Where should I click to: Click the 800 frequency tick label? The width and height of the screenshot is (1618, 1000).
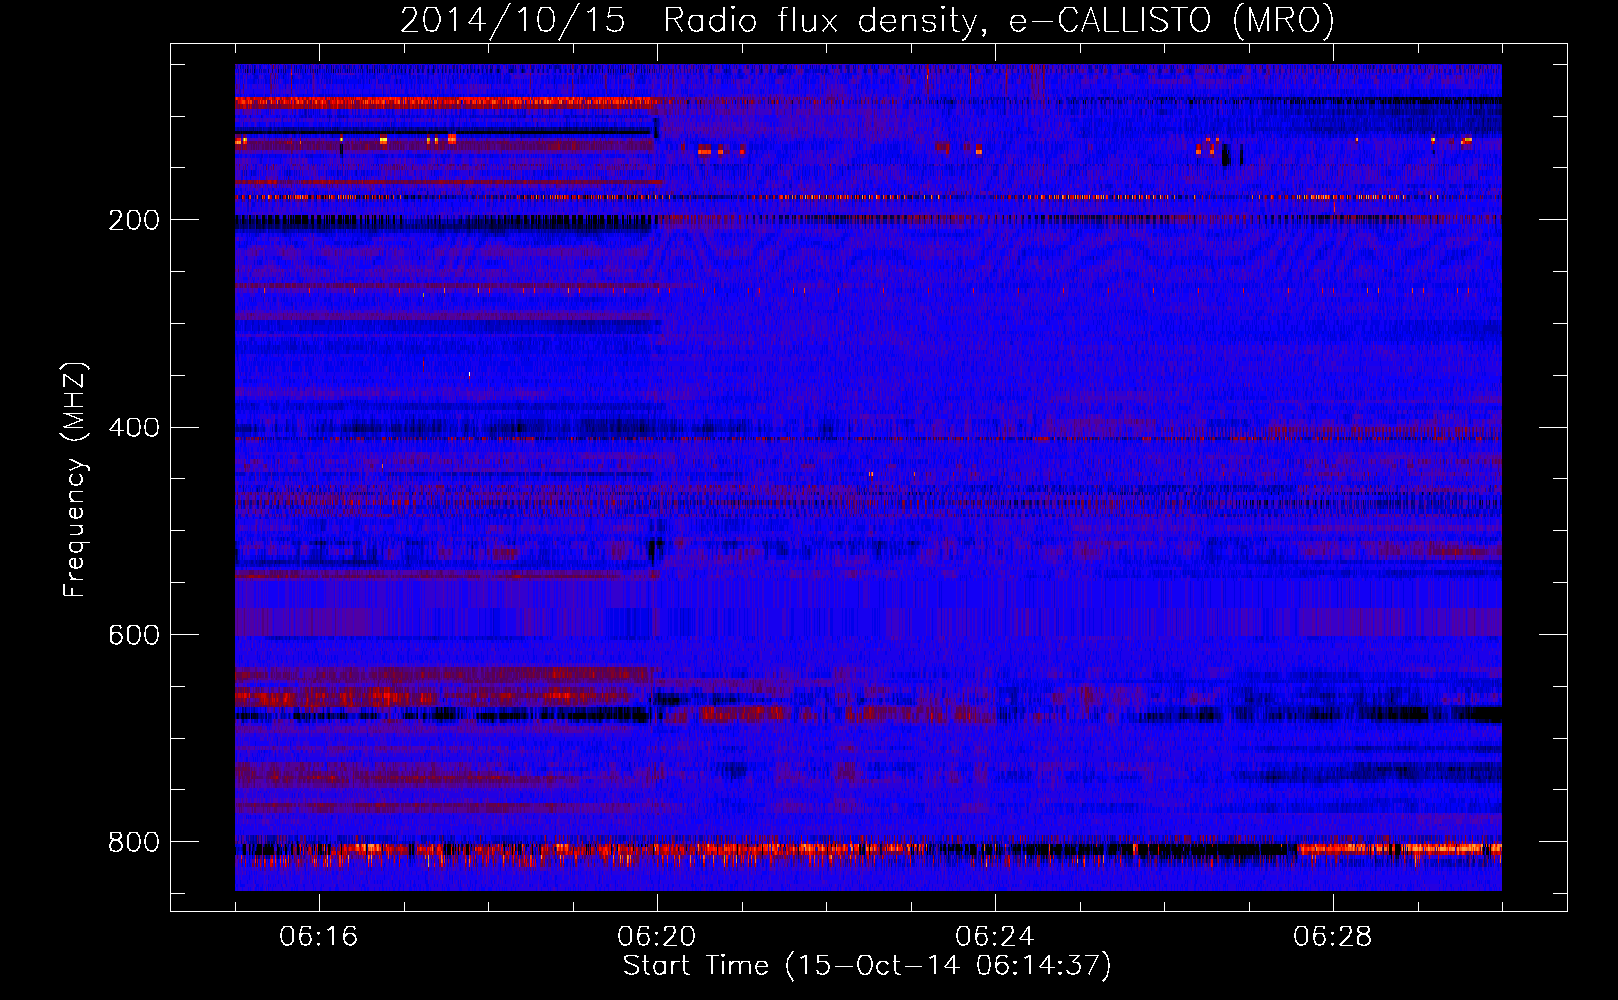click(x=134, y=842)
